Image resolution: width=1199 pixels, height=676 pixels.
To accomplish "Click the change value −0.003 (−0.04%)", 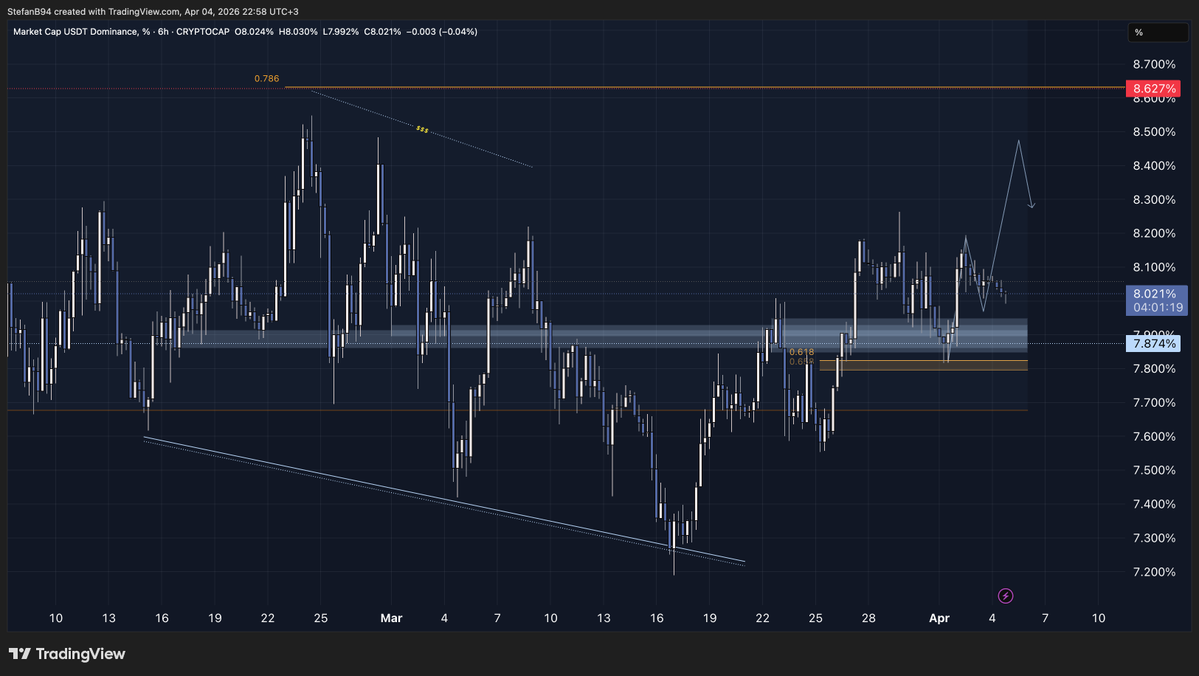I will click(442, 32).
